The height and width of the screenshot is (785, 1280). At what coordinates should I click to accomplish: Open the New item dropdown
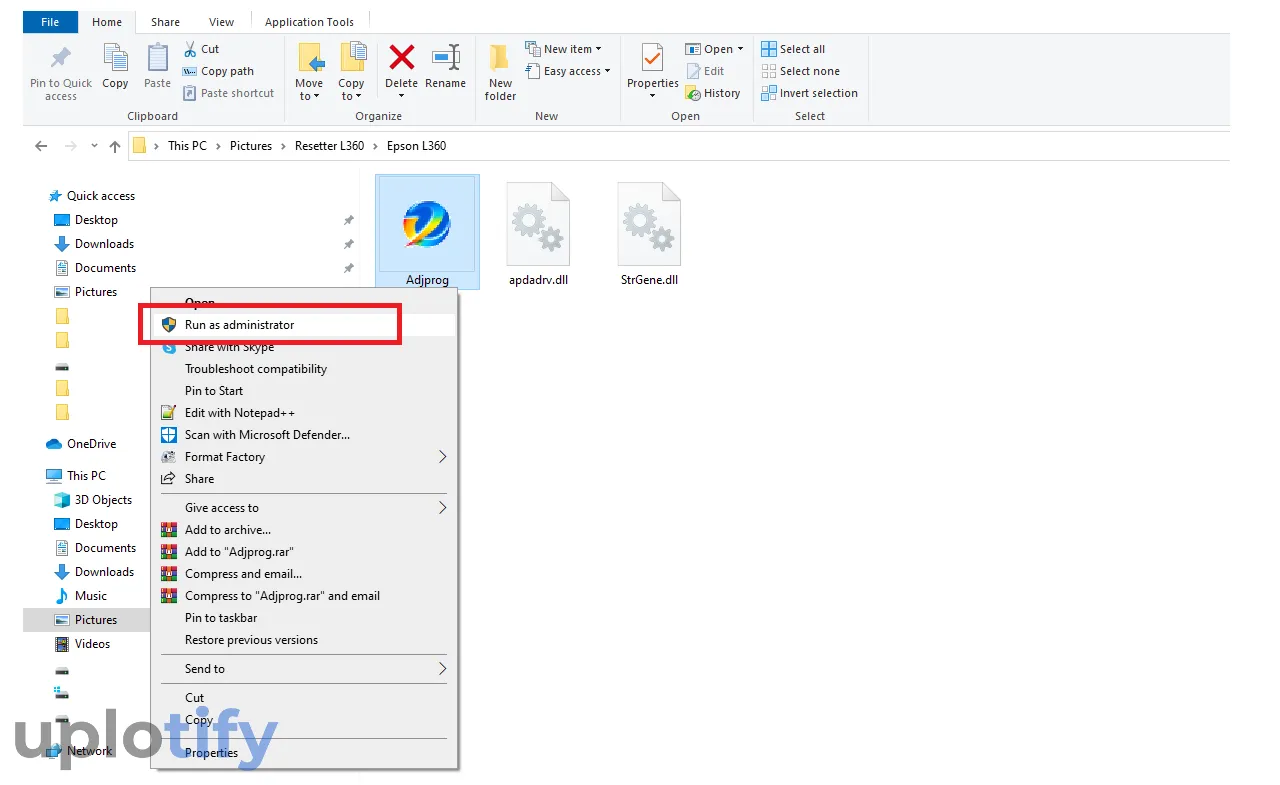coord(563,49)
